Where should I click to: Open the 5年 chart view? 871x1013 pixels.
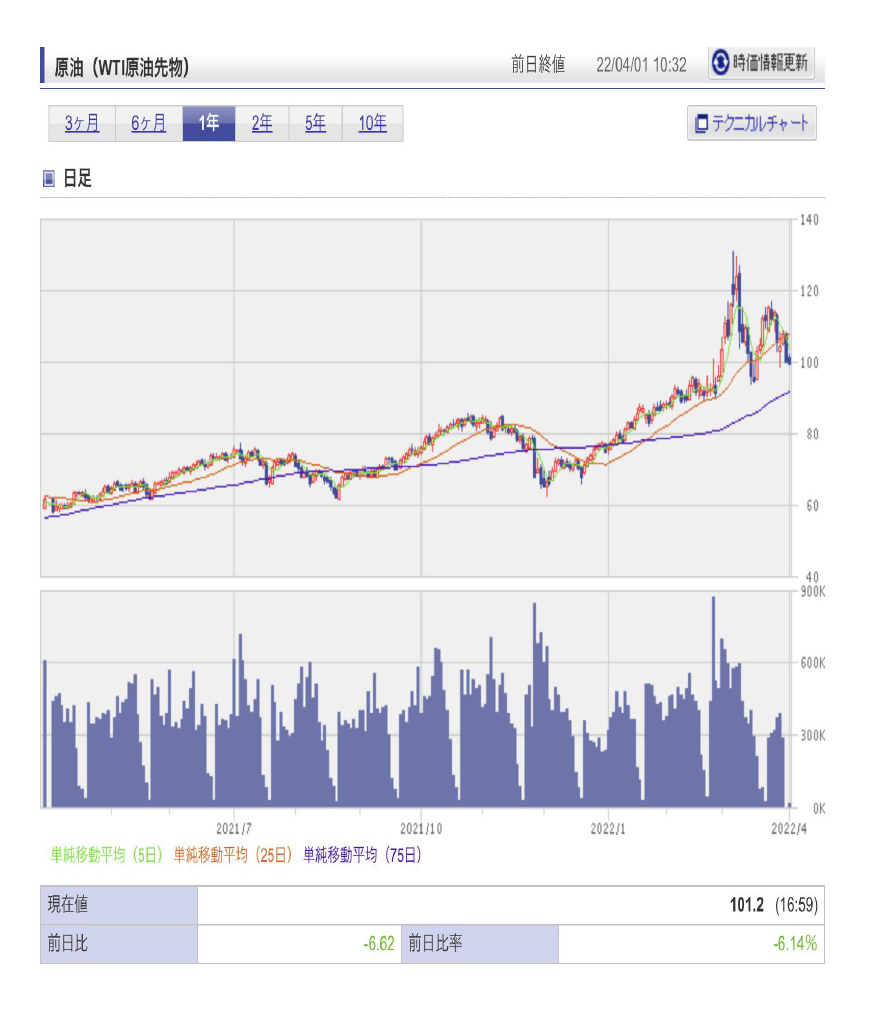[x=316, y=124]
